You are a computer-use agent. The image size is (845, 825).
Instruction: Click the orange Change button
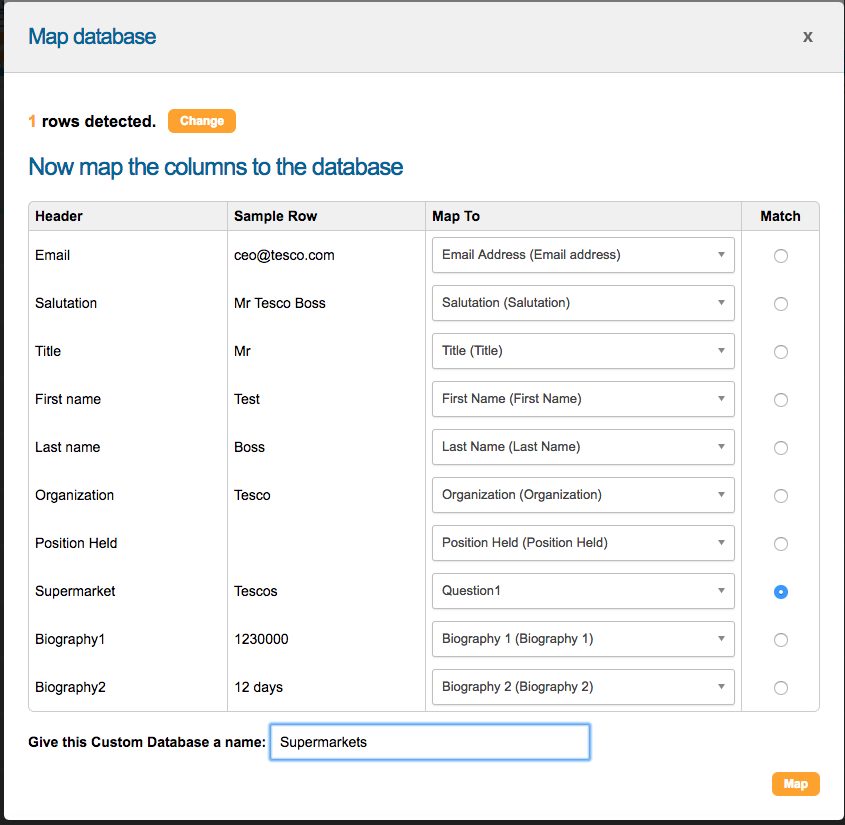202,121
